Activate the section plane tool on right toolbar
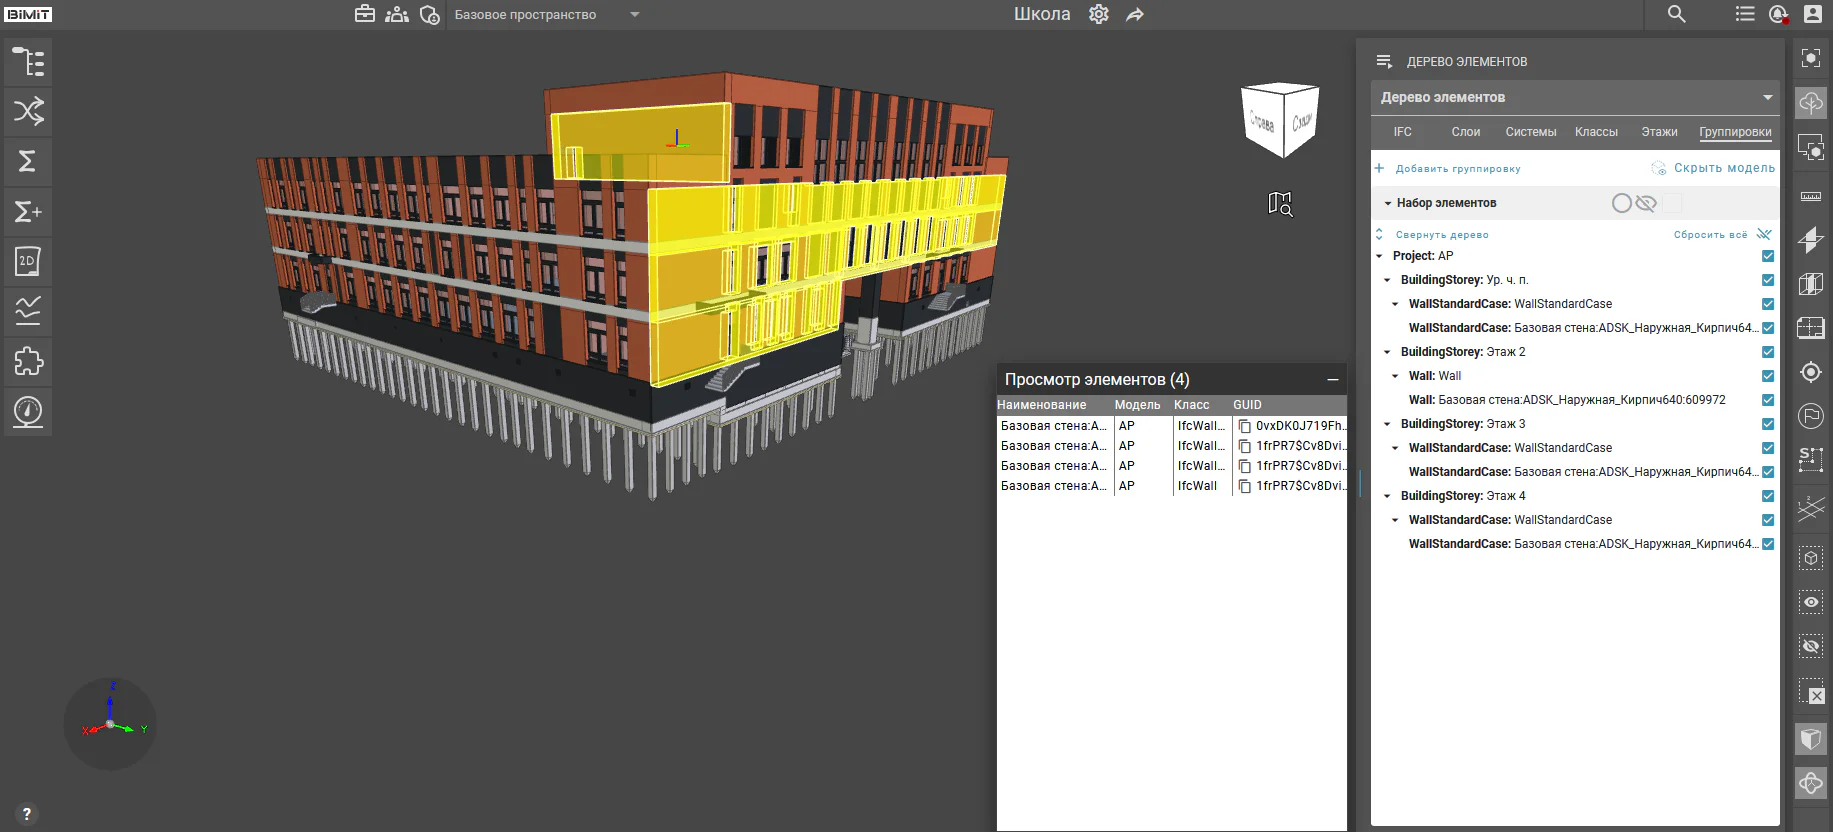The width and height of the screenshot is (1833, 832). tap(1811, 240)
